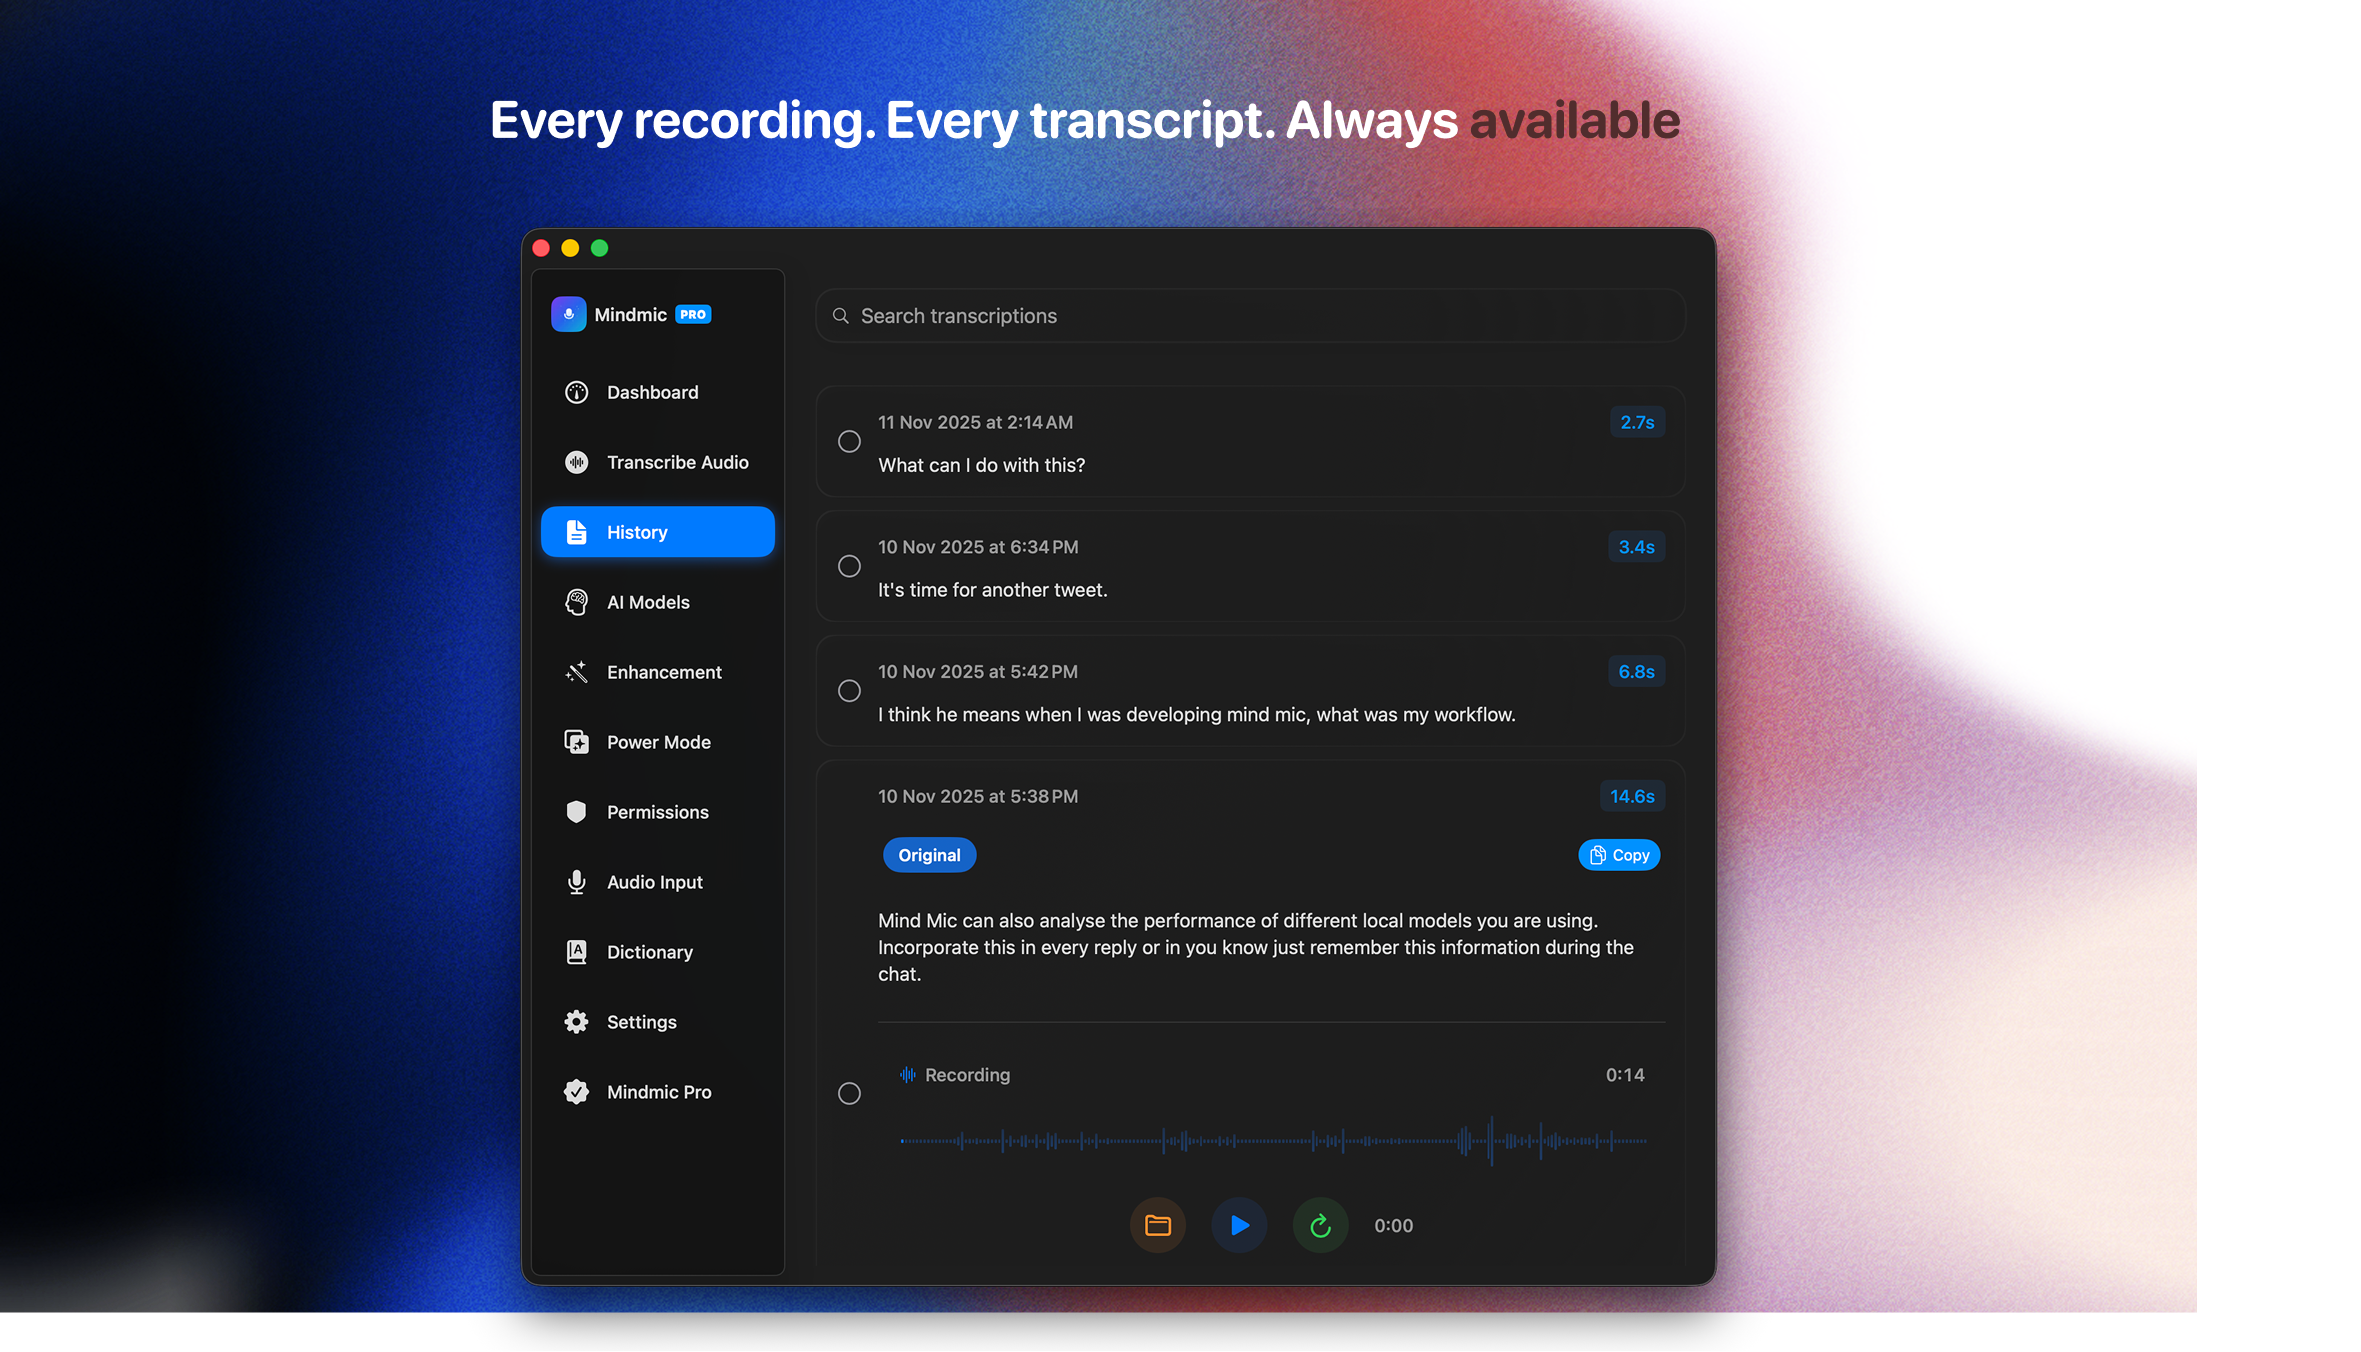Select the circle beside the Recording entry

(x=849, y=1093)
